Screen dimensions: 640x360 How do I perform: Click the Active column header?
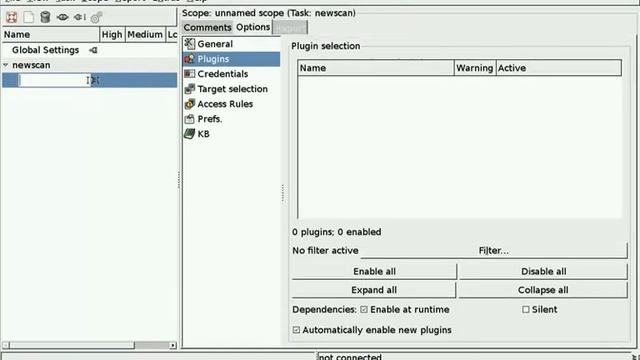(559, 68)
